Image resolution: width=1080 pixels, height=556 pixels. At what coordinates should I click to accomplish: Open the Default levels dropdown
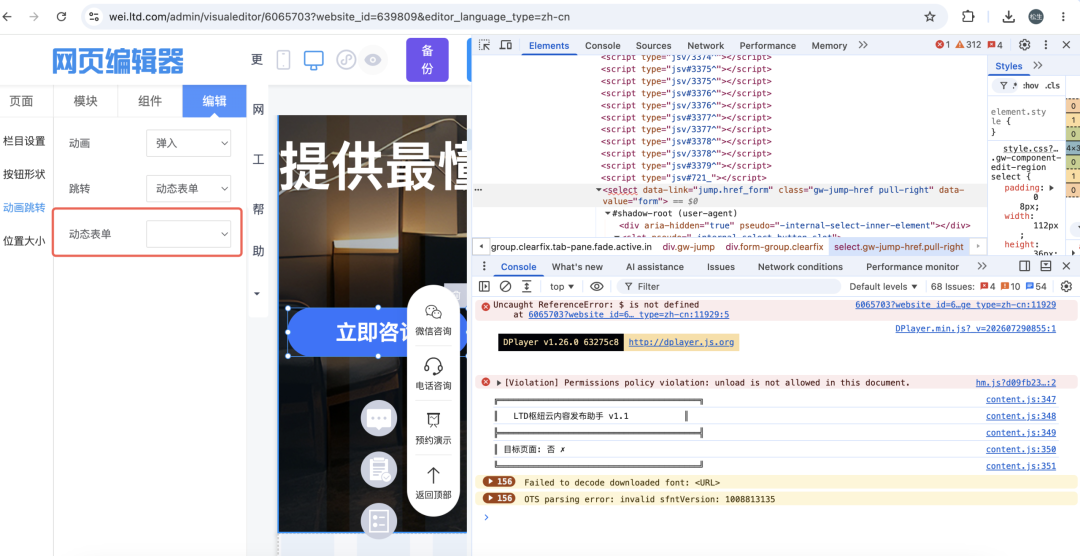(x=883, y=287)
